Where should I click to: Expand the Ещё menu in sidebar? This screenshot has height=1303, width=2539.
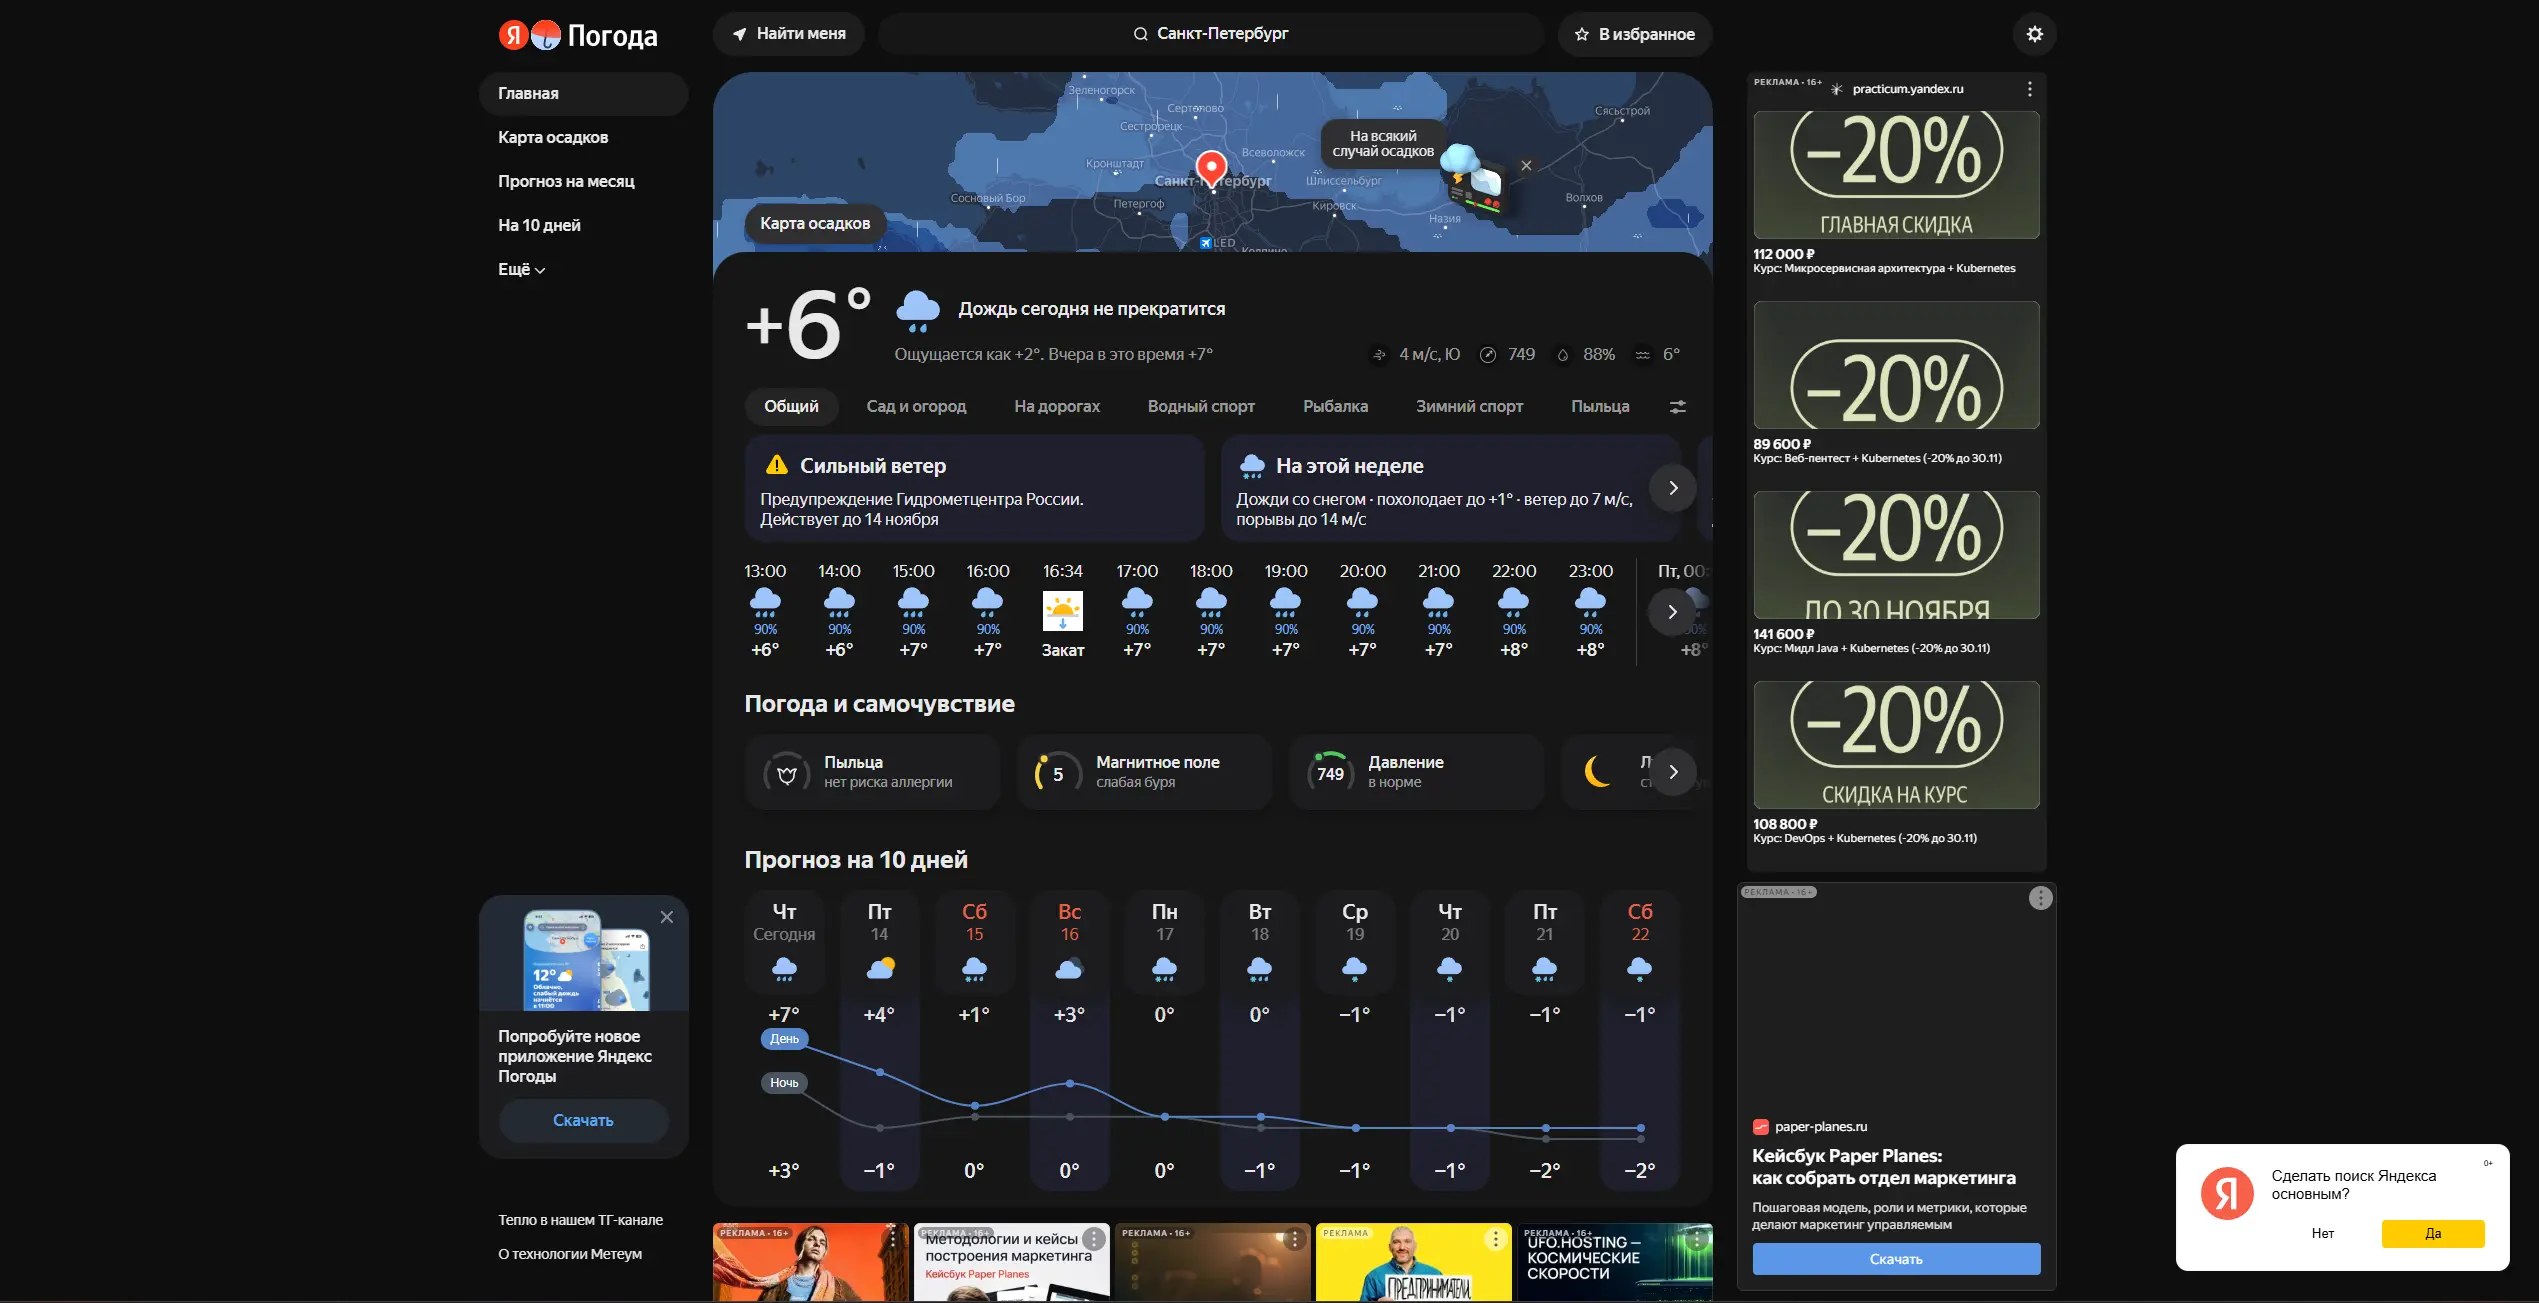[x=521, y=269]
